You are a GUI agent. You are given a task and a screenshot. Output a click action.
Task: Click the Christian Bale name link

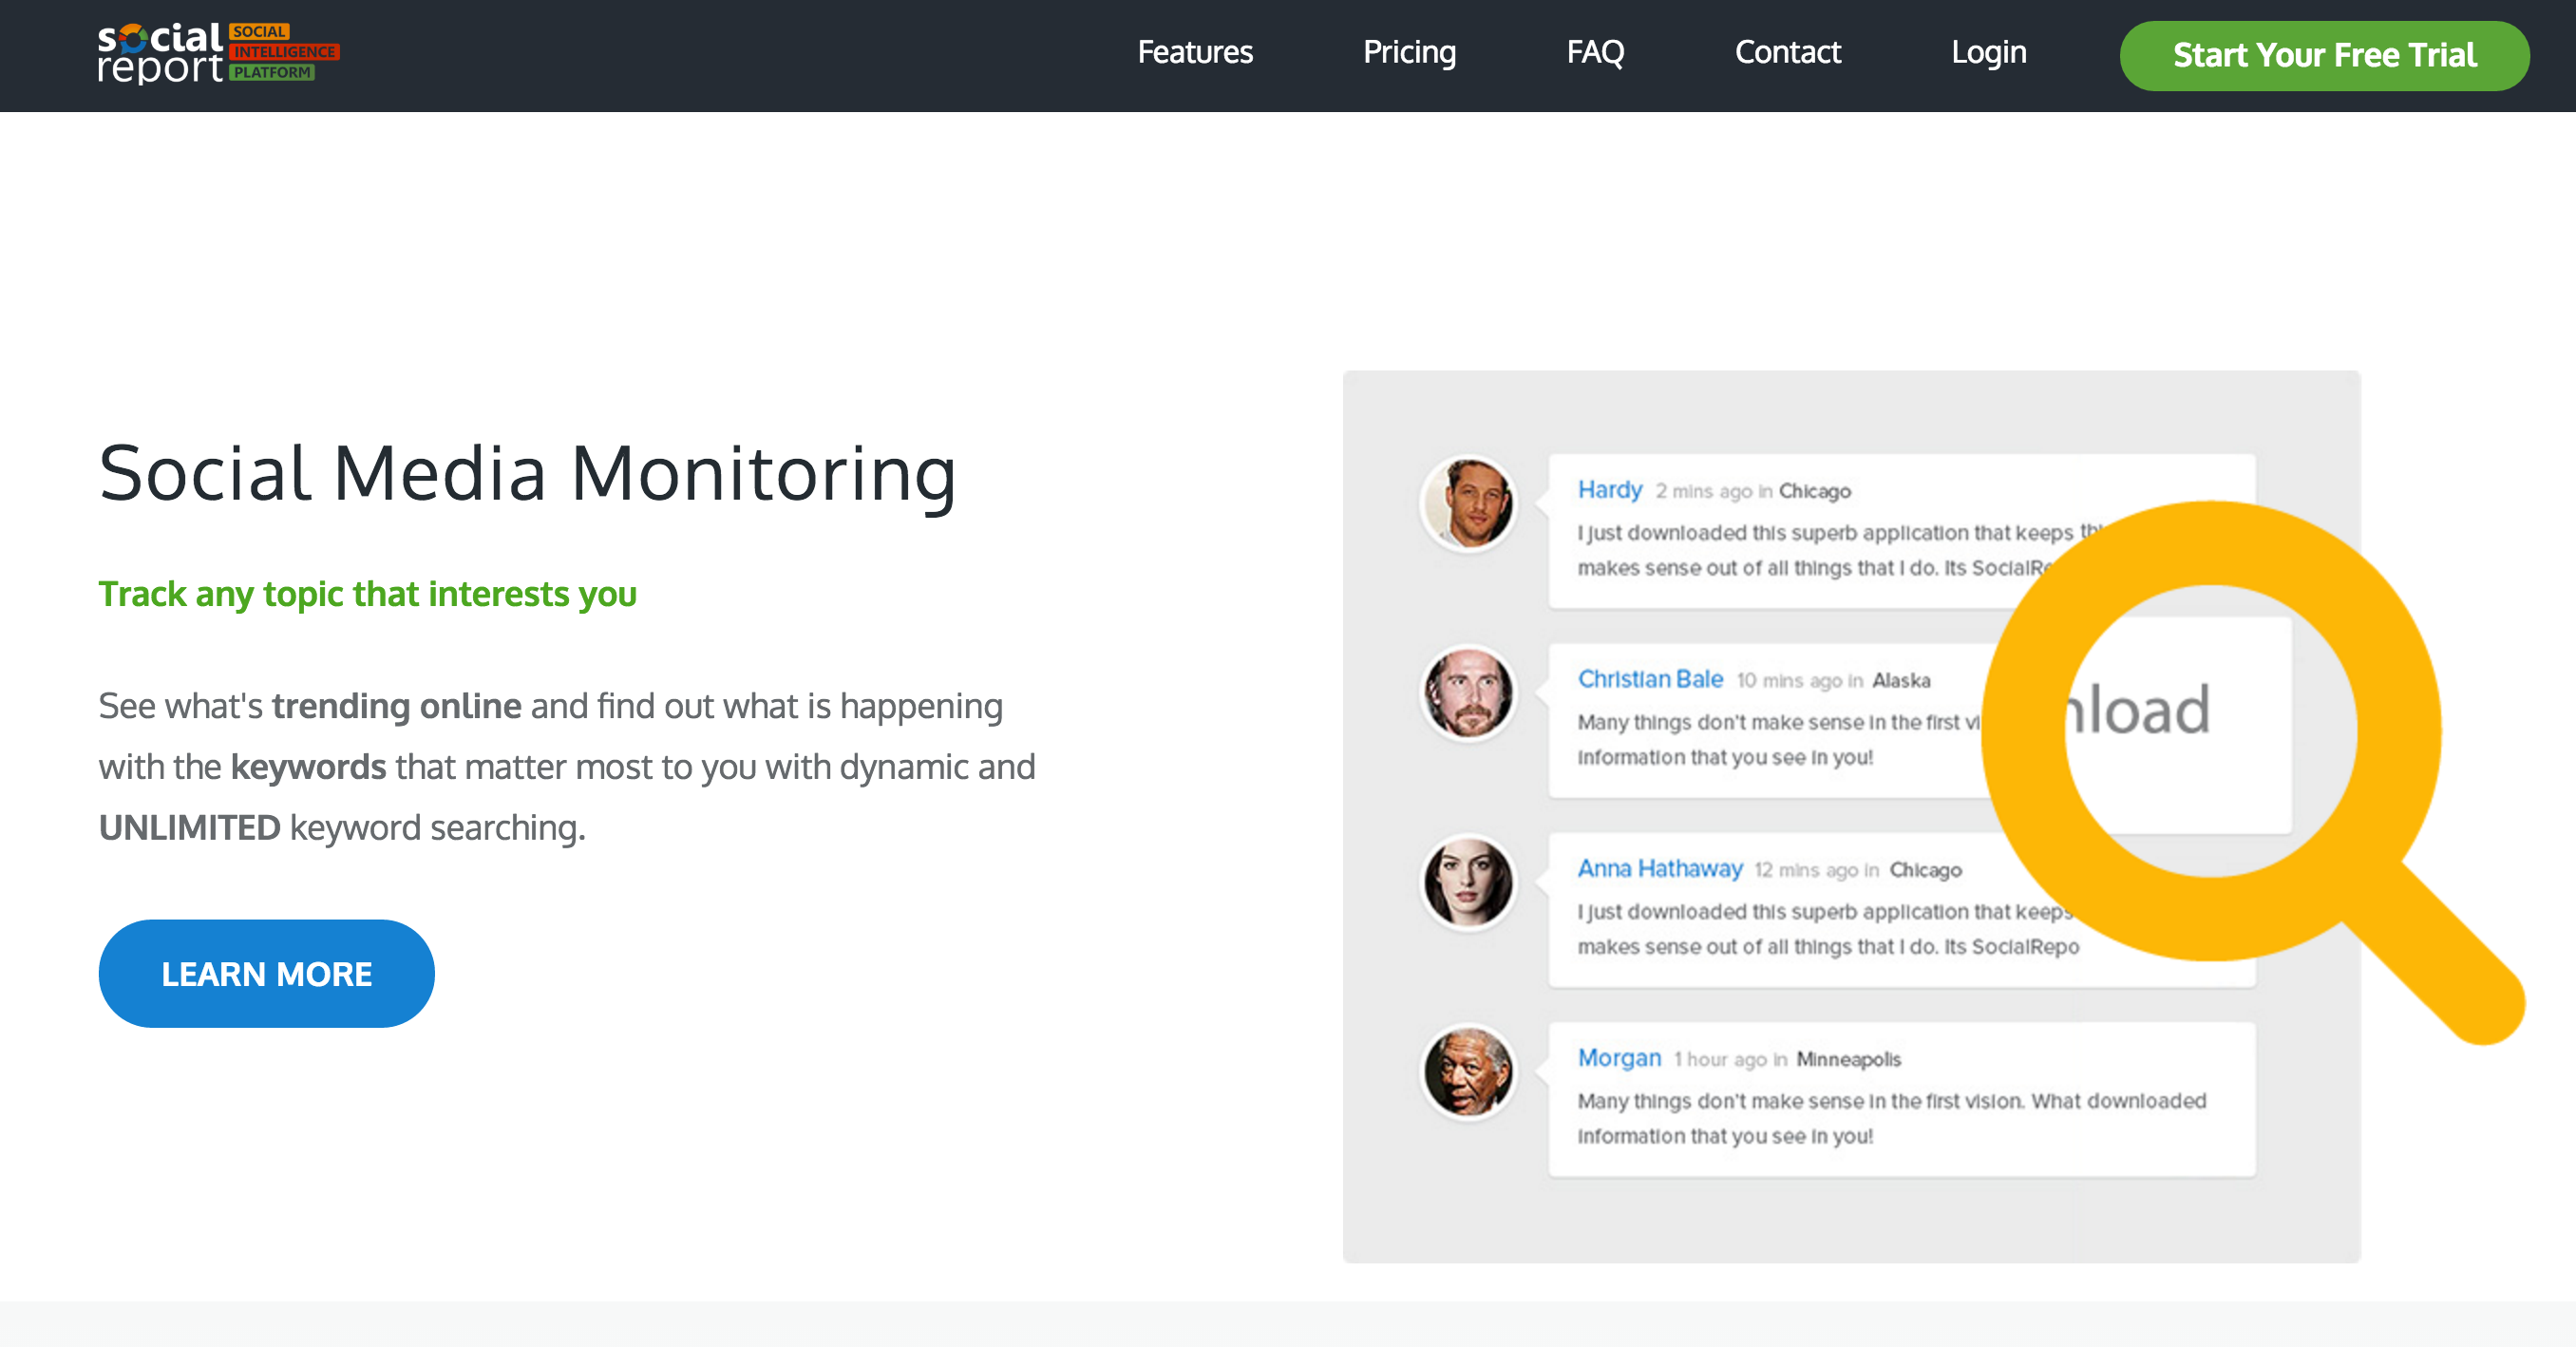(x=1650, y=679)
